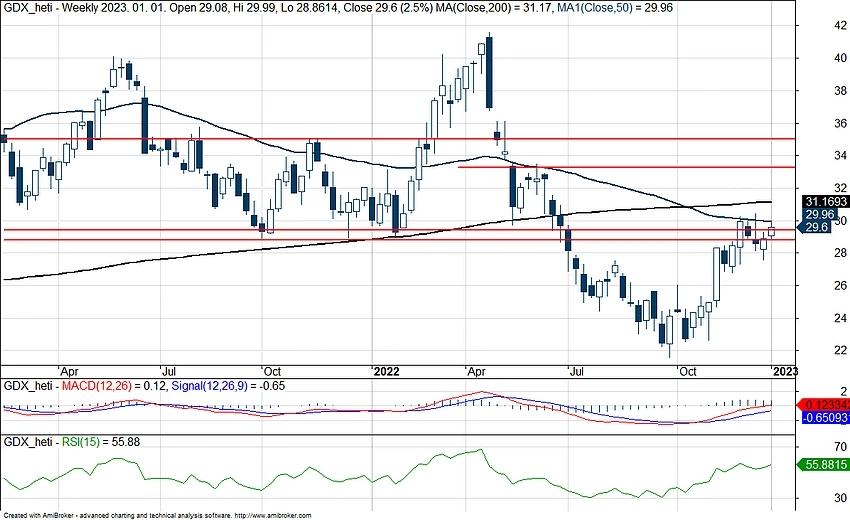Click the first Jul label on time axis
Image resolution: width=850 pixels, height=520 pixels.
point(169,371)
